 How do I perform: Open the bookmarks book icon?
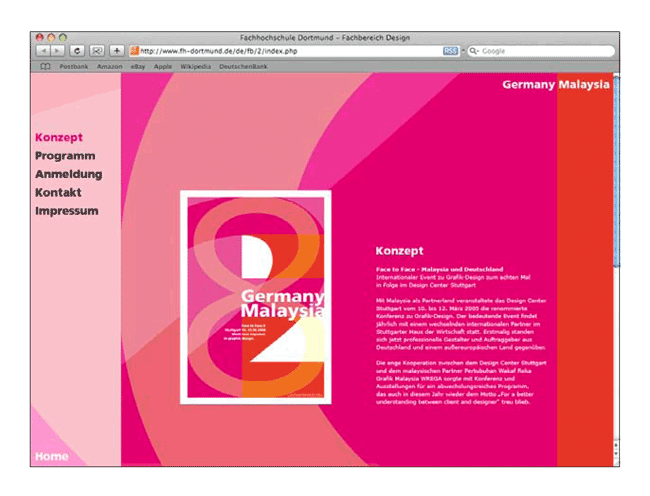click(45, 66)
